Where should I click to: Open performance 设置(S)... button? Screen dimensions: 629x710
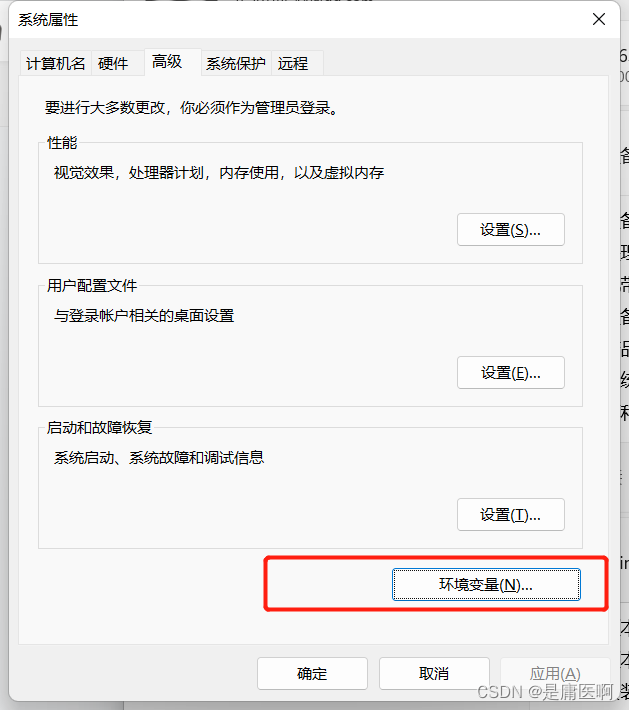point(510,230)
